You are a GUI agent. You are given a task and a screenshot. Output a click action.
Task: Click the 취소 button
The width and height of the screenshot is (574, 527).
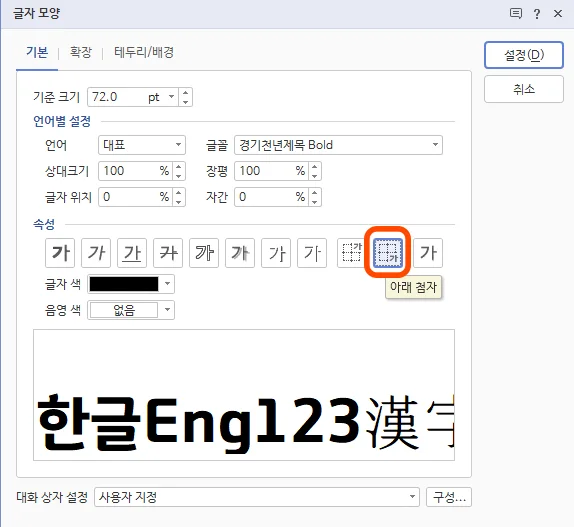tap(524, 89)
